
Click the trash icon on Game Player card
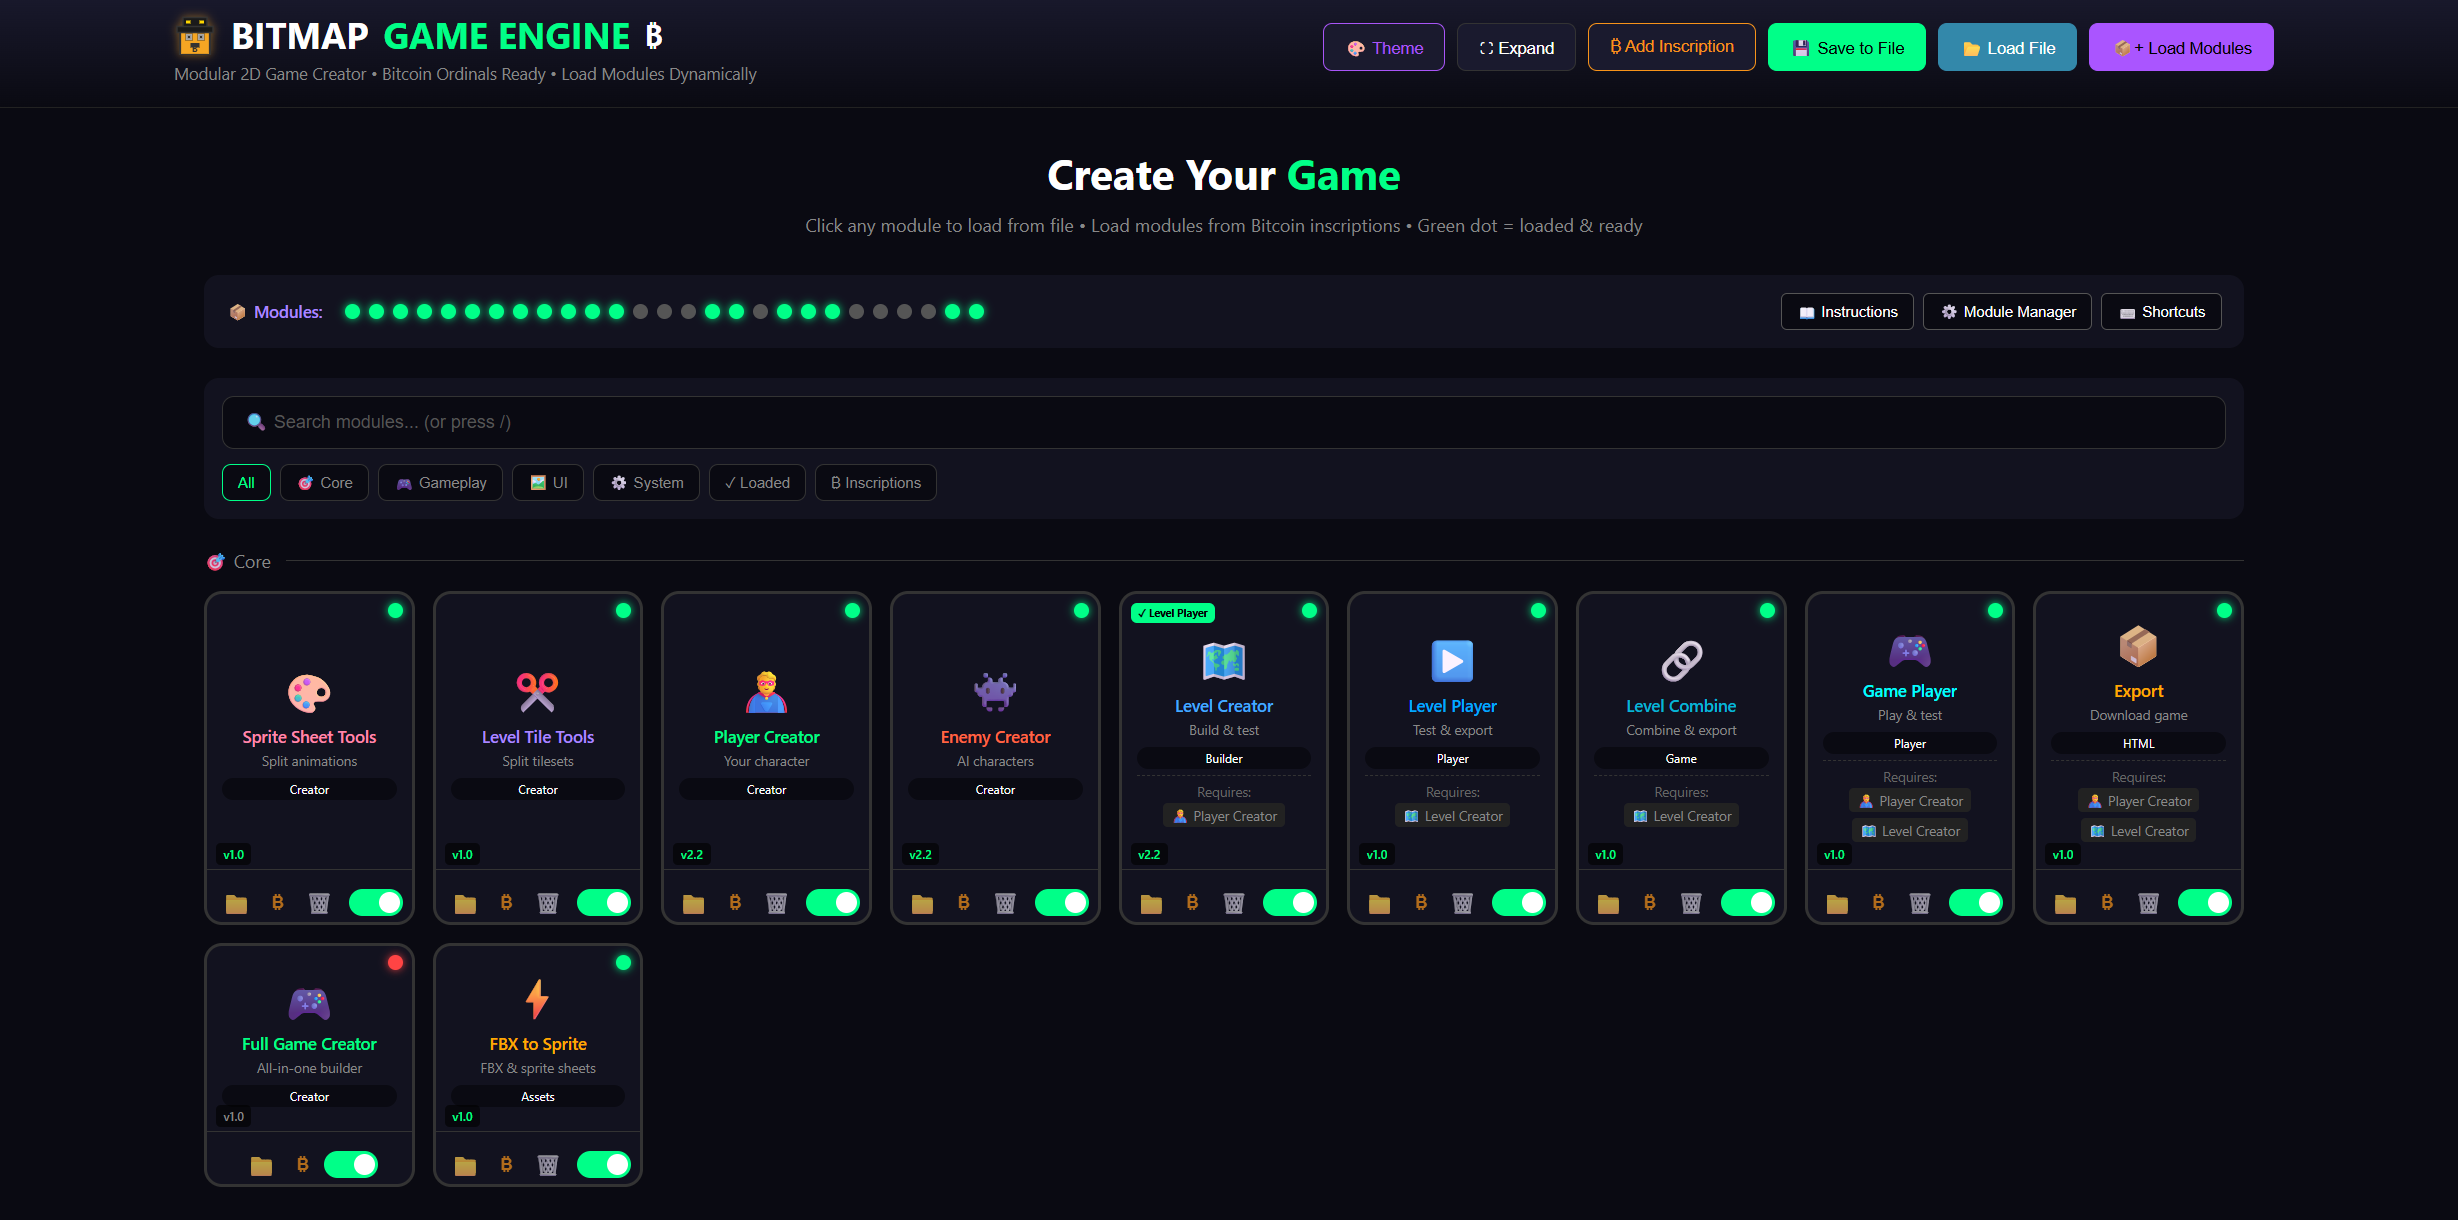[1920, 904]
